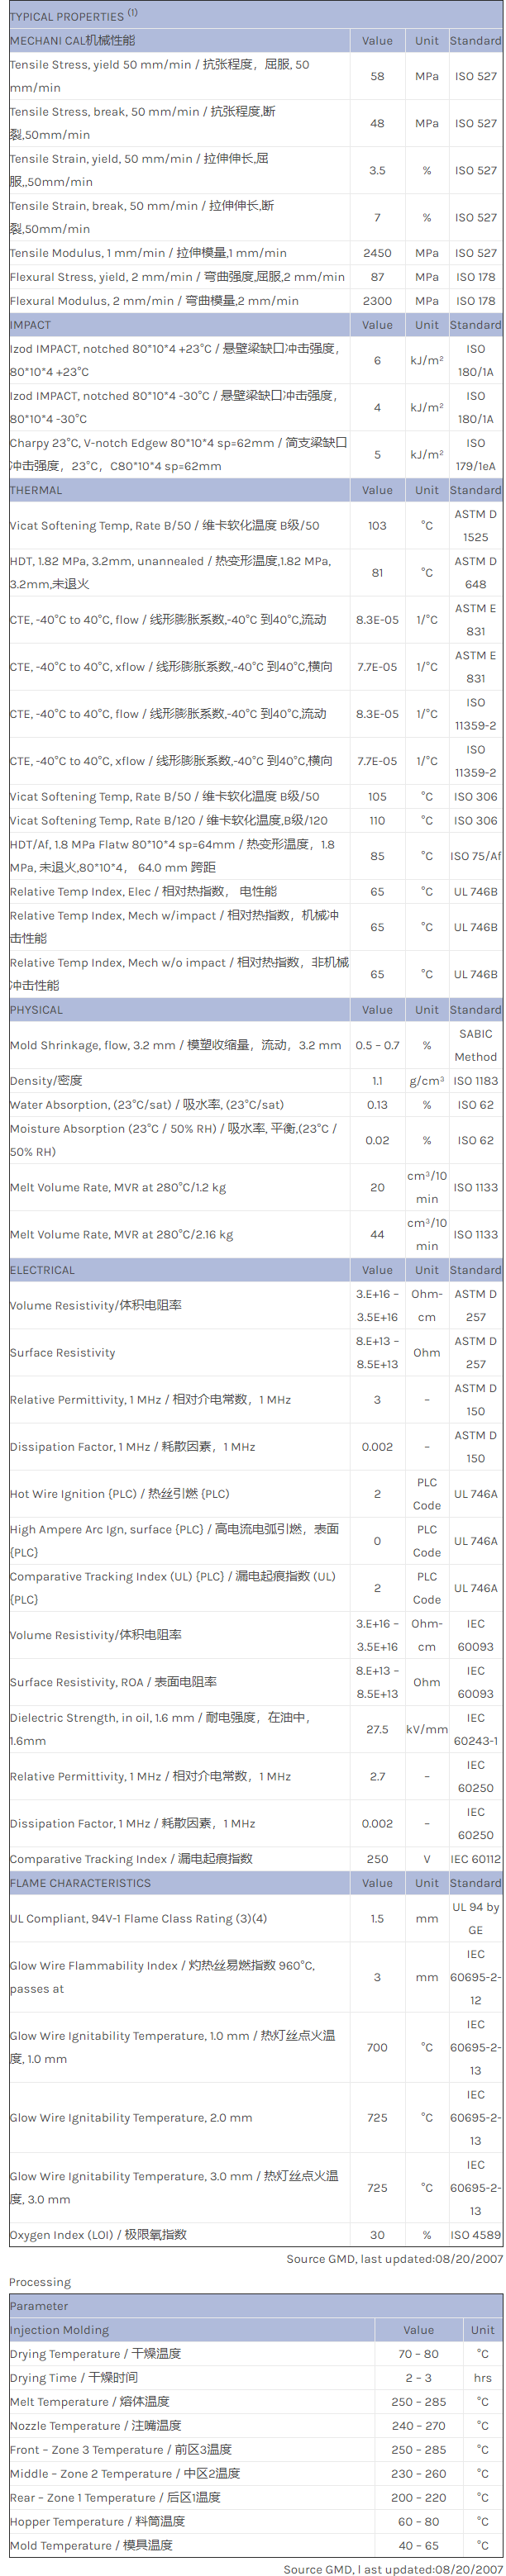
Task: Click the PHYSICAL section header
Action: [36, 1010]
